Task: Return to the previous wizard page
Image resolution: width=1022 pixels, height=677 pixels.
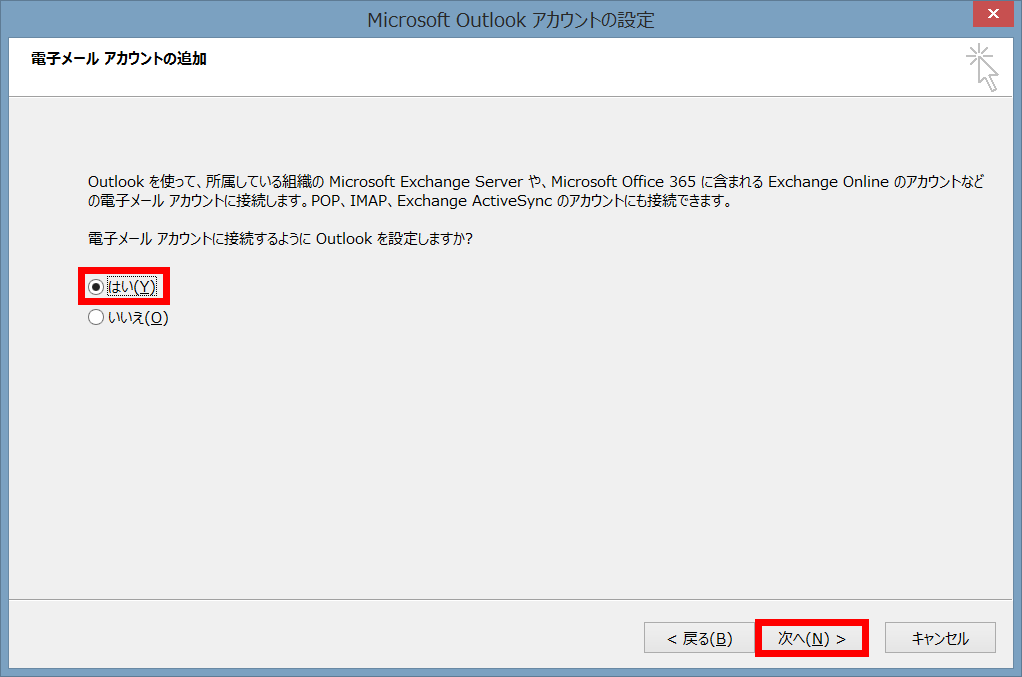Action: point(699,637)
